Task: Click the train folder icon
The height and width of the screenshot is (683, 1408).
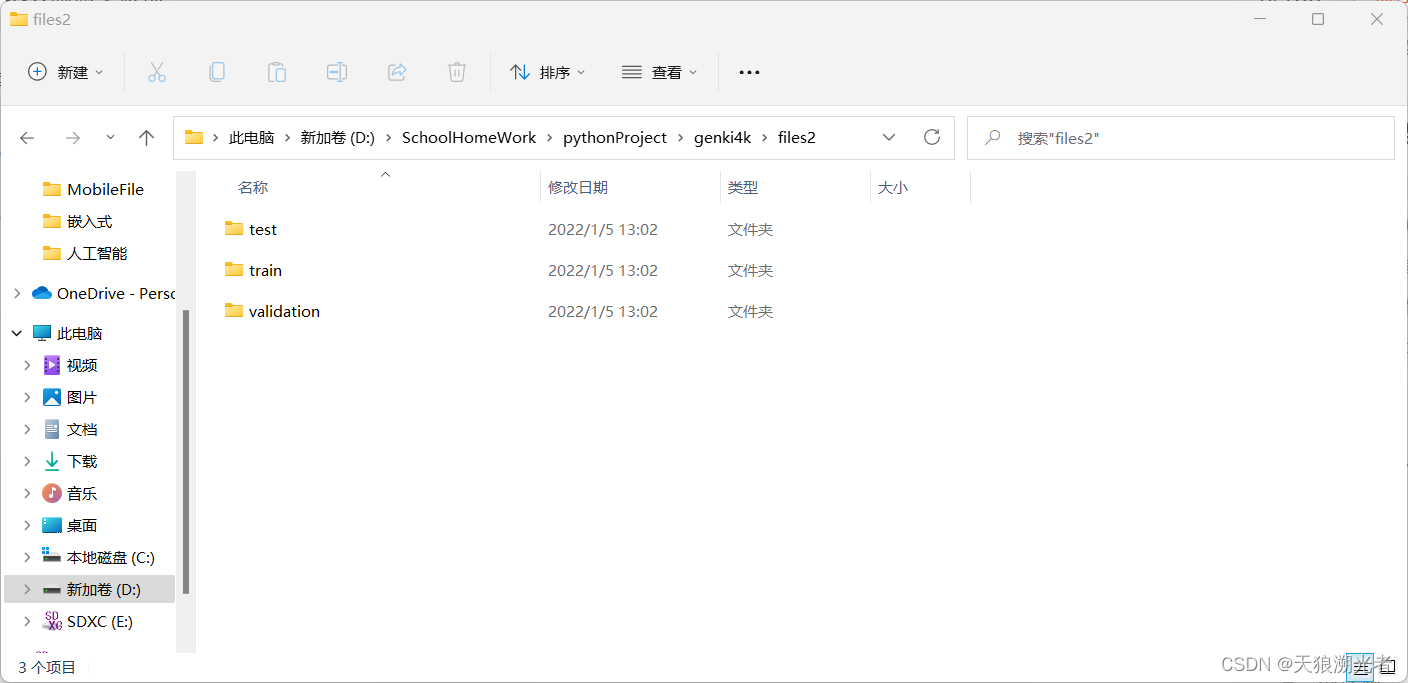Action: pyautogui.click(x=234, y=270)
